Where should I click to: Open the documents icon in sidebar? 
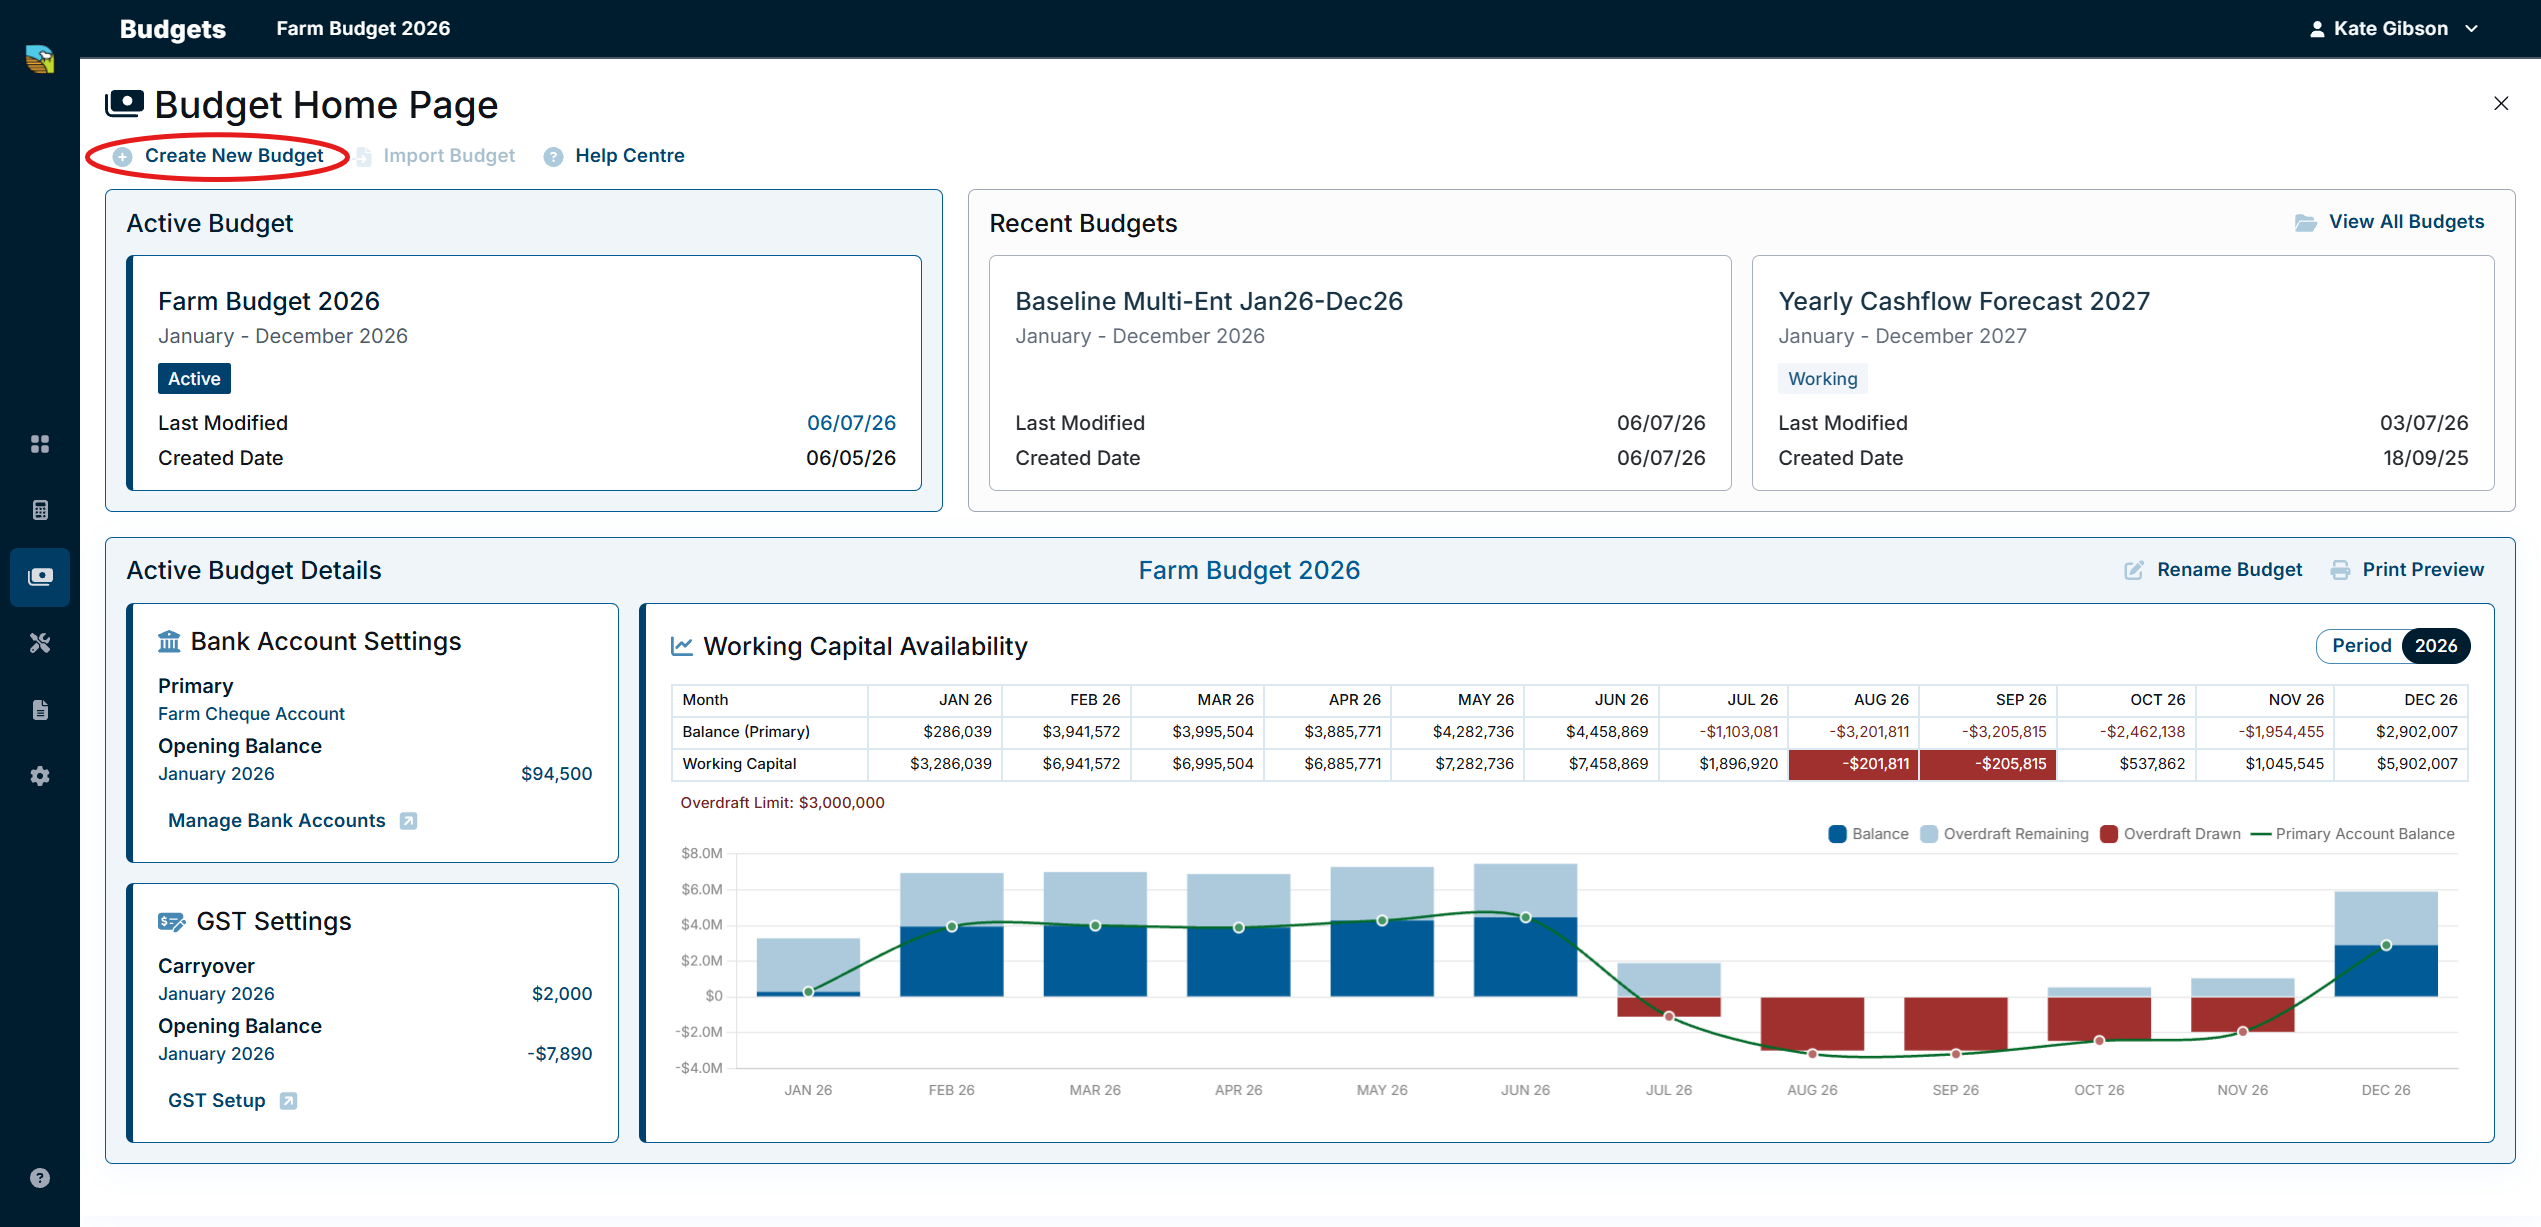coord(40,710)
